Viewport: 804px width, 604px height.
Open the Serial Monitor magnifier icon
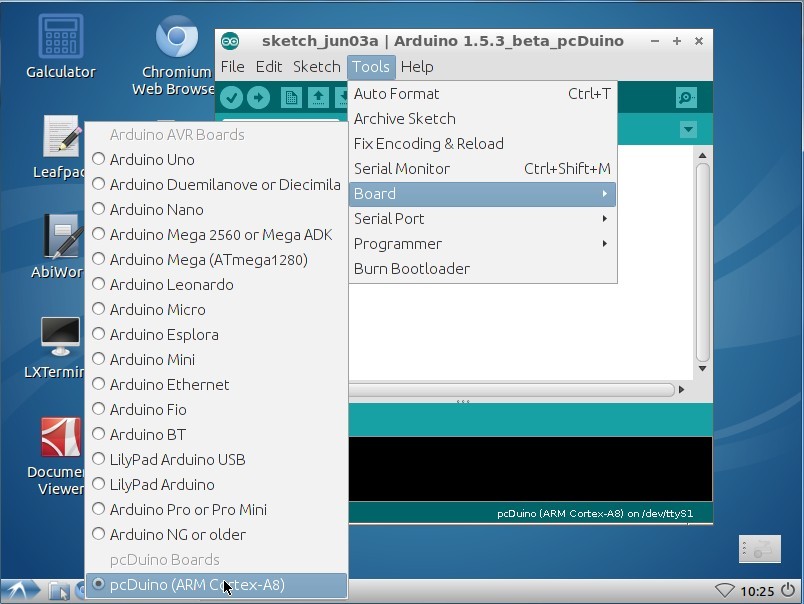click(x=686, y=97)
